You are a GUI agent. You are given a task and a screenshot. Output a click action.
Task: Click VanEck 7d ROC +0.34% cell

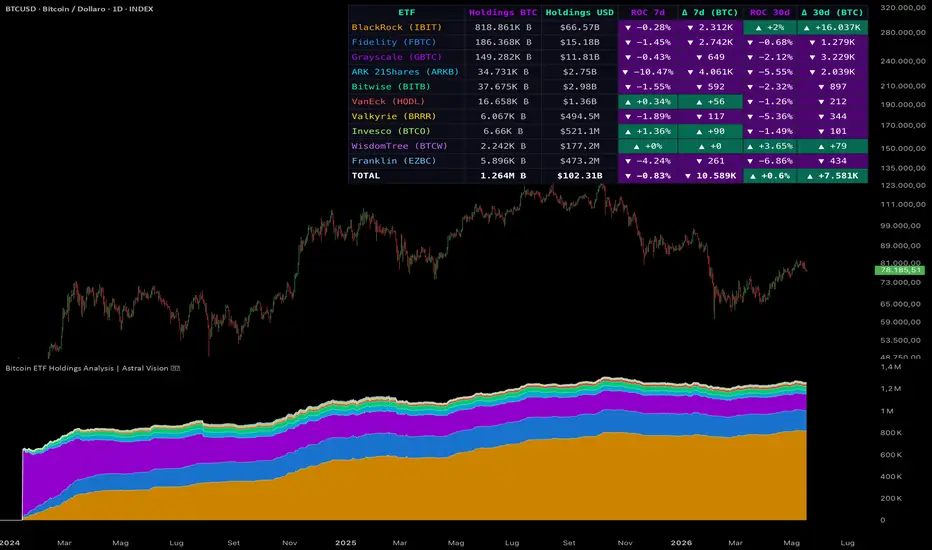(x=648, y=102)
